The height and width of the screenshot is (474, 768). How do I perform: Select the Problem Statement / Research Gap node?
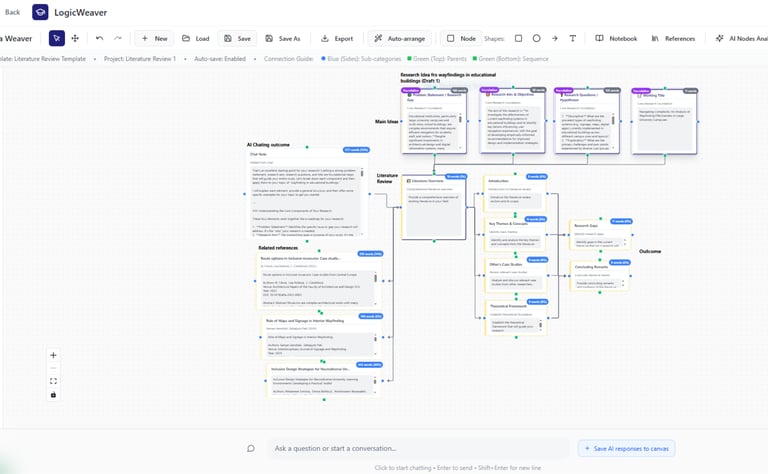click(x=434, y=121)
